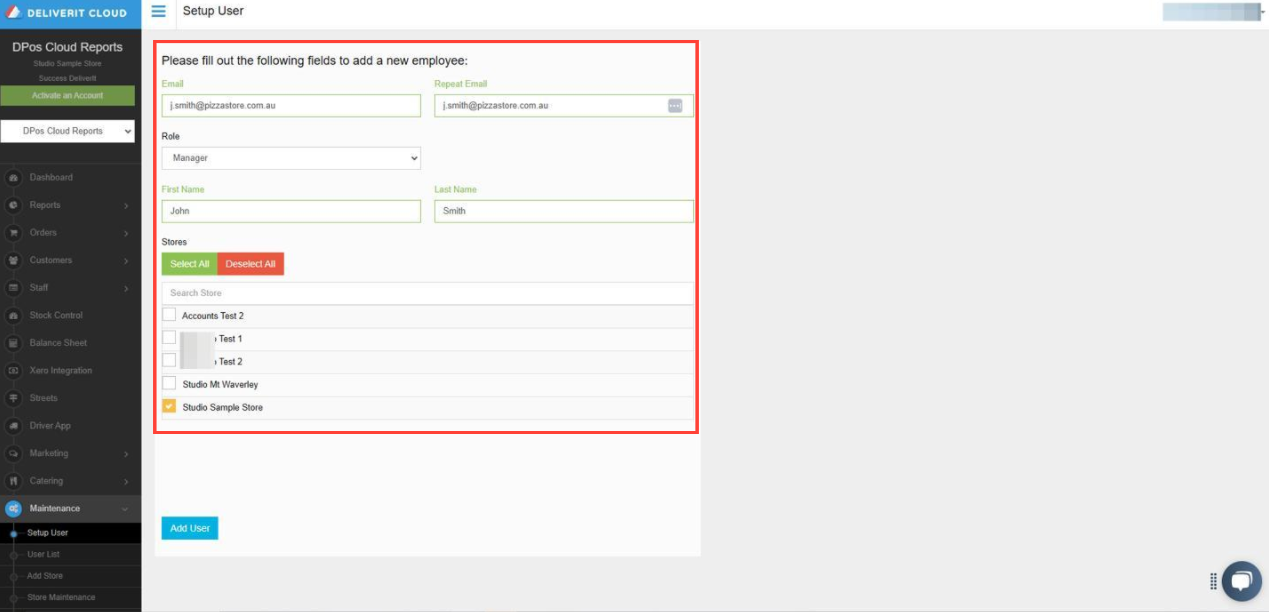The height and width of the screenshot is (612, 1269).
Task: Click the red Deselect All button
Action: coord(250,264)
